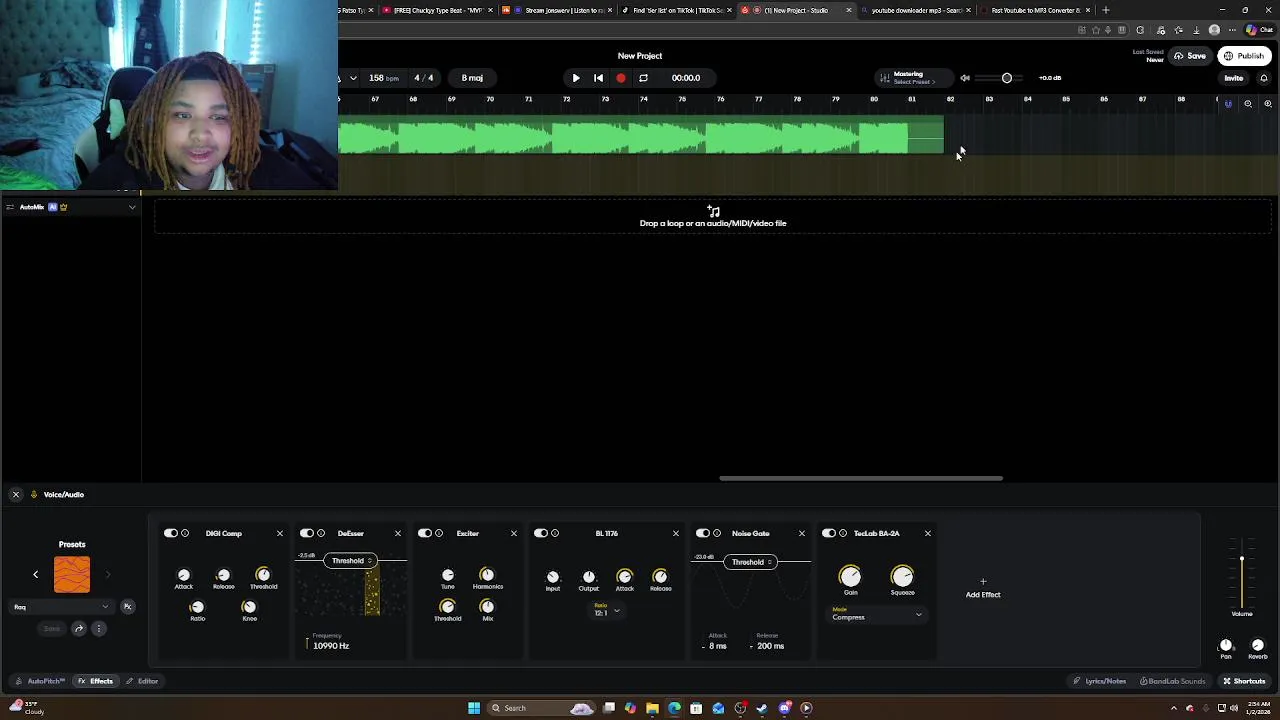Switch to the Effects tab
This screenshot has height=720, width=1280.
tap(96, 682)
